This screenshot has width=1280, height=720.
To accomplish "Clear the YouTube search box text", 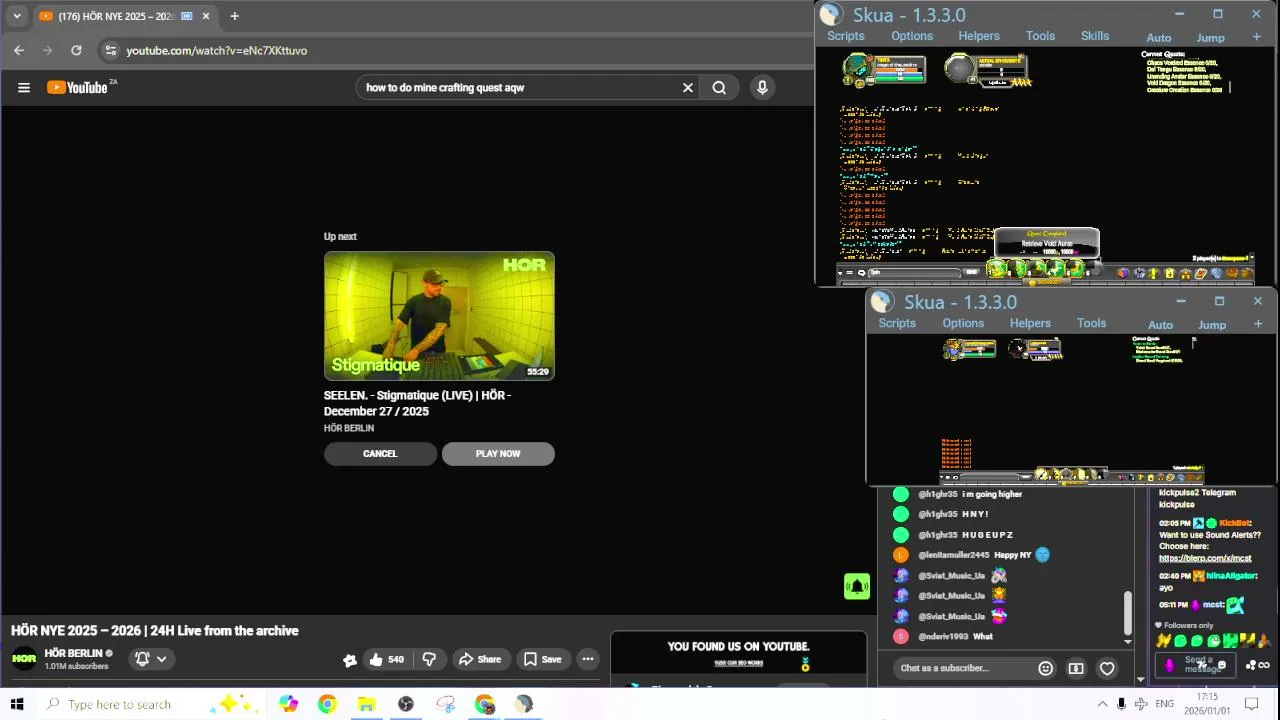I will [x=688, y=88].
